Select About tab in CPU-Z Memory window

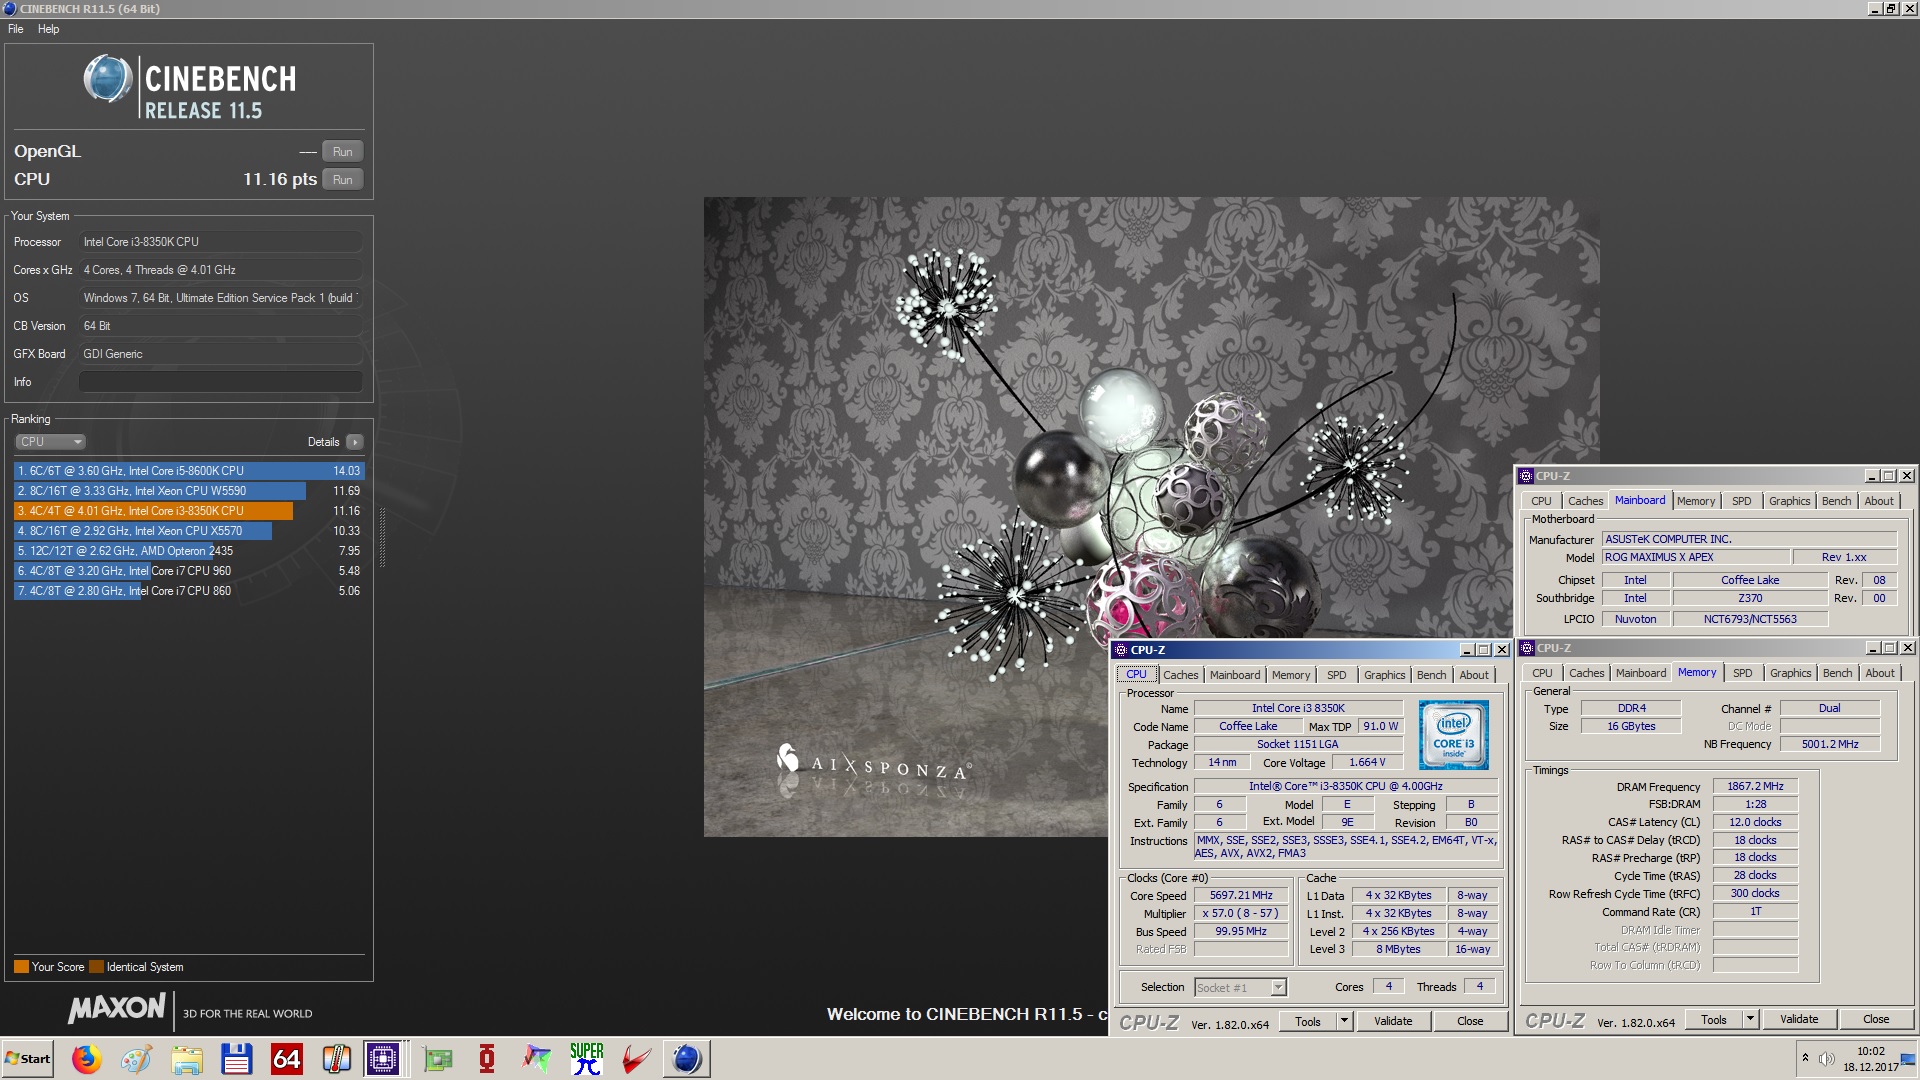tap(1880, 673)
